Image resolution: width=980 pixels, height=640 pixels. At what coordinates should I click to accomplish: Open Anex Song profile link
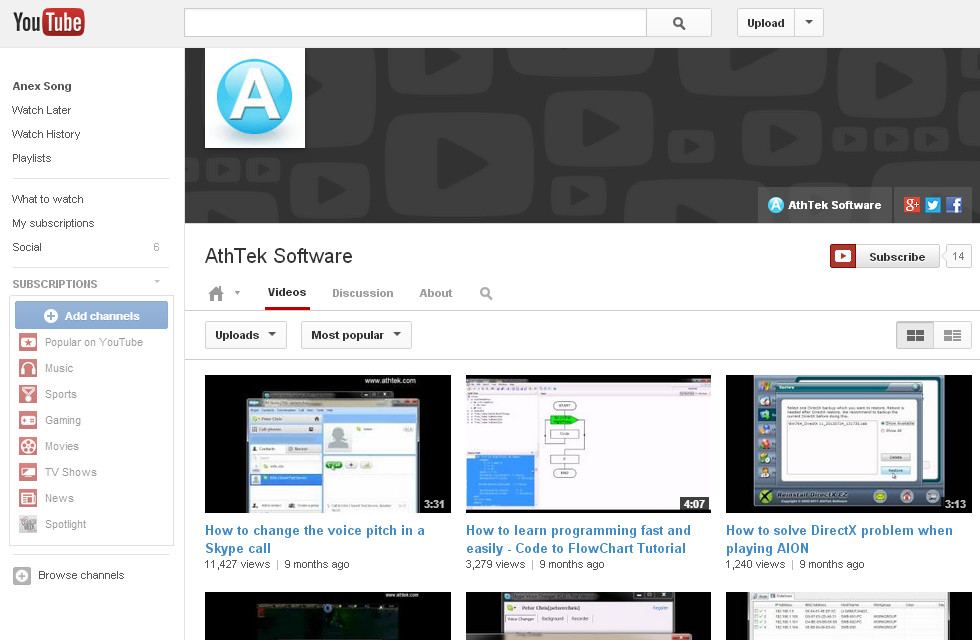pos(42,86)
